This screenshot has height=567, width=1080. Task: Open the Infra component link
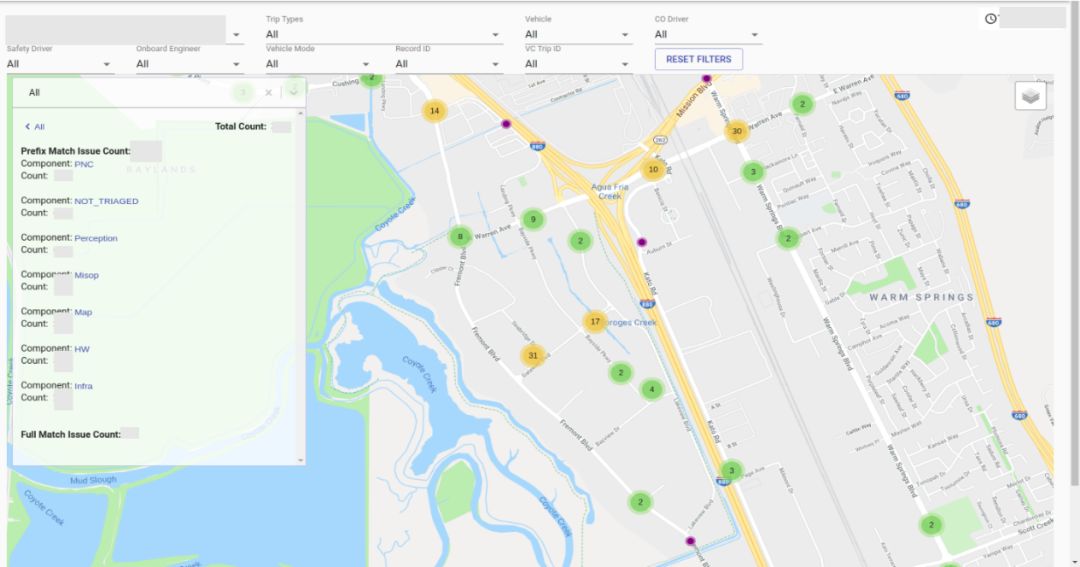click(x=83, y=386)
